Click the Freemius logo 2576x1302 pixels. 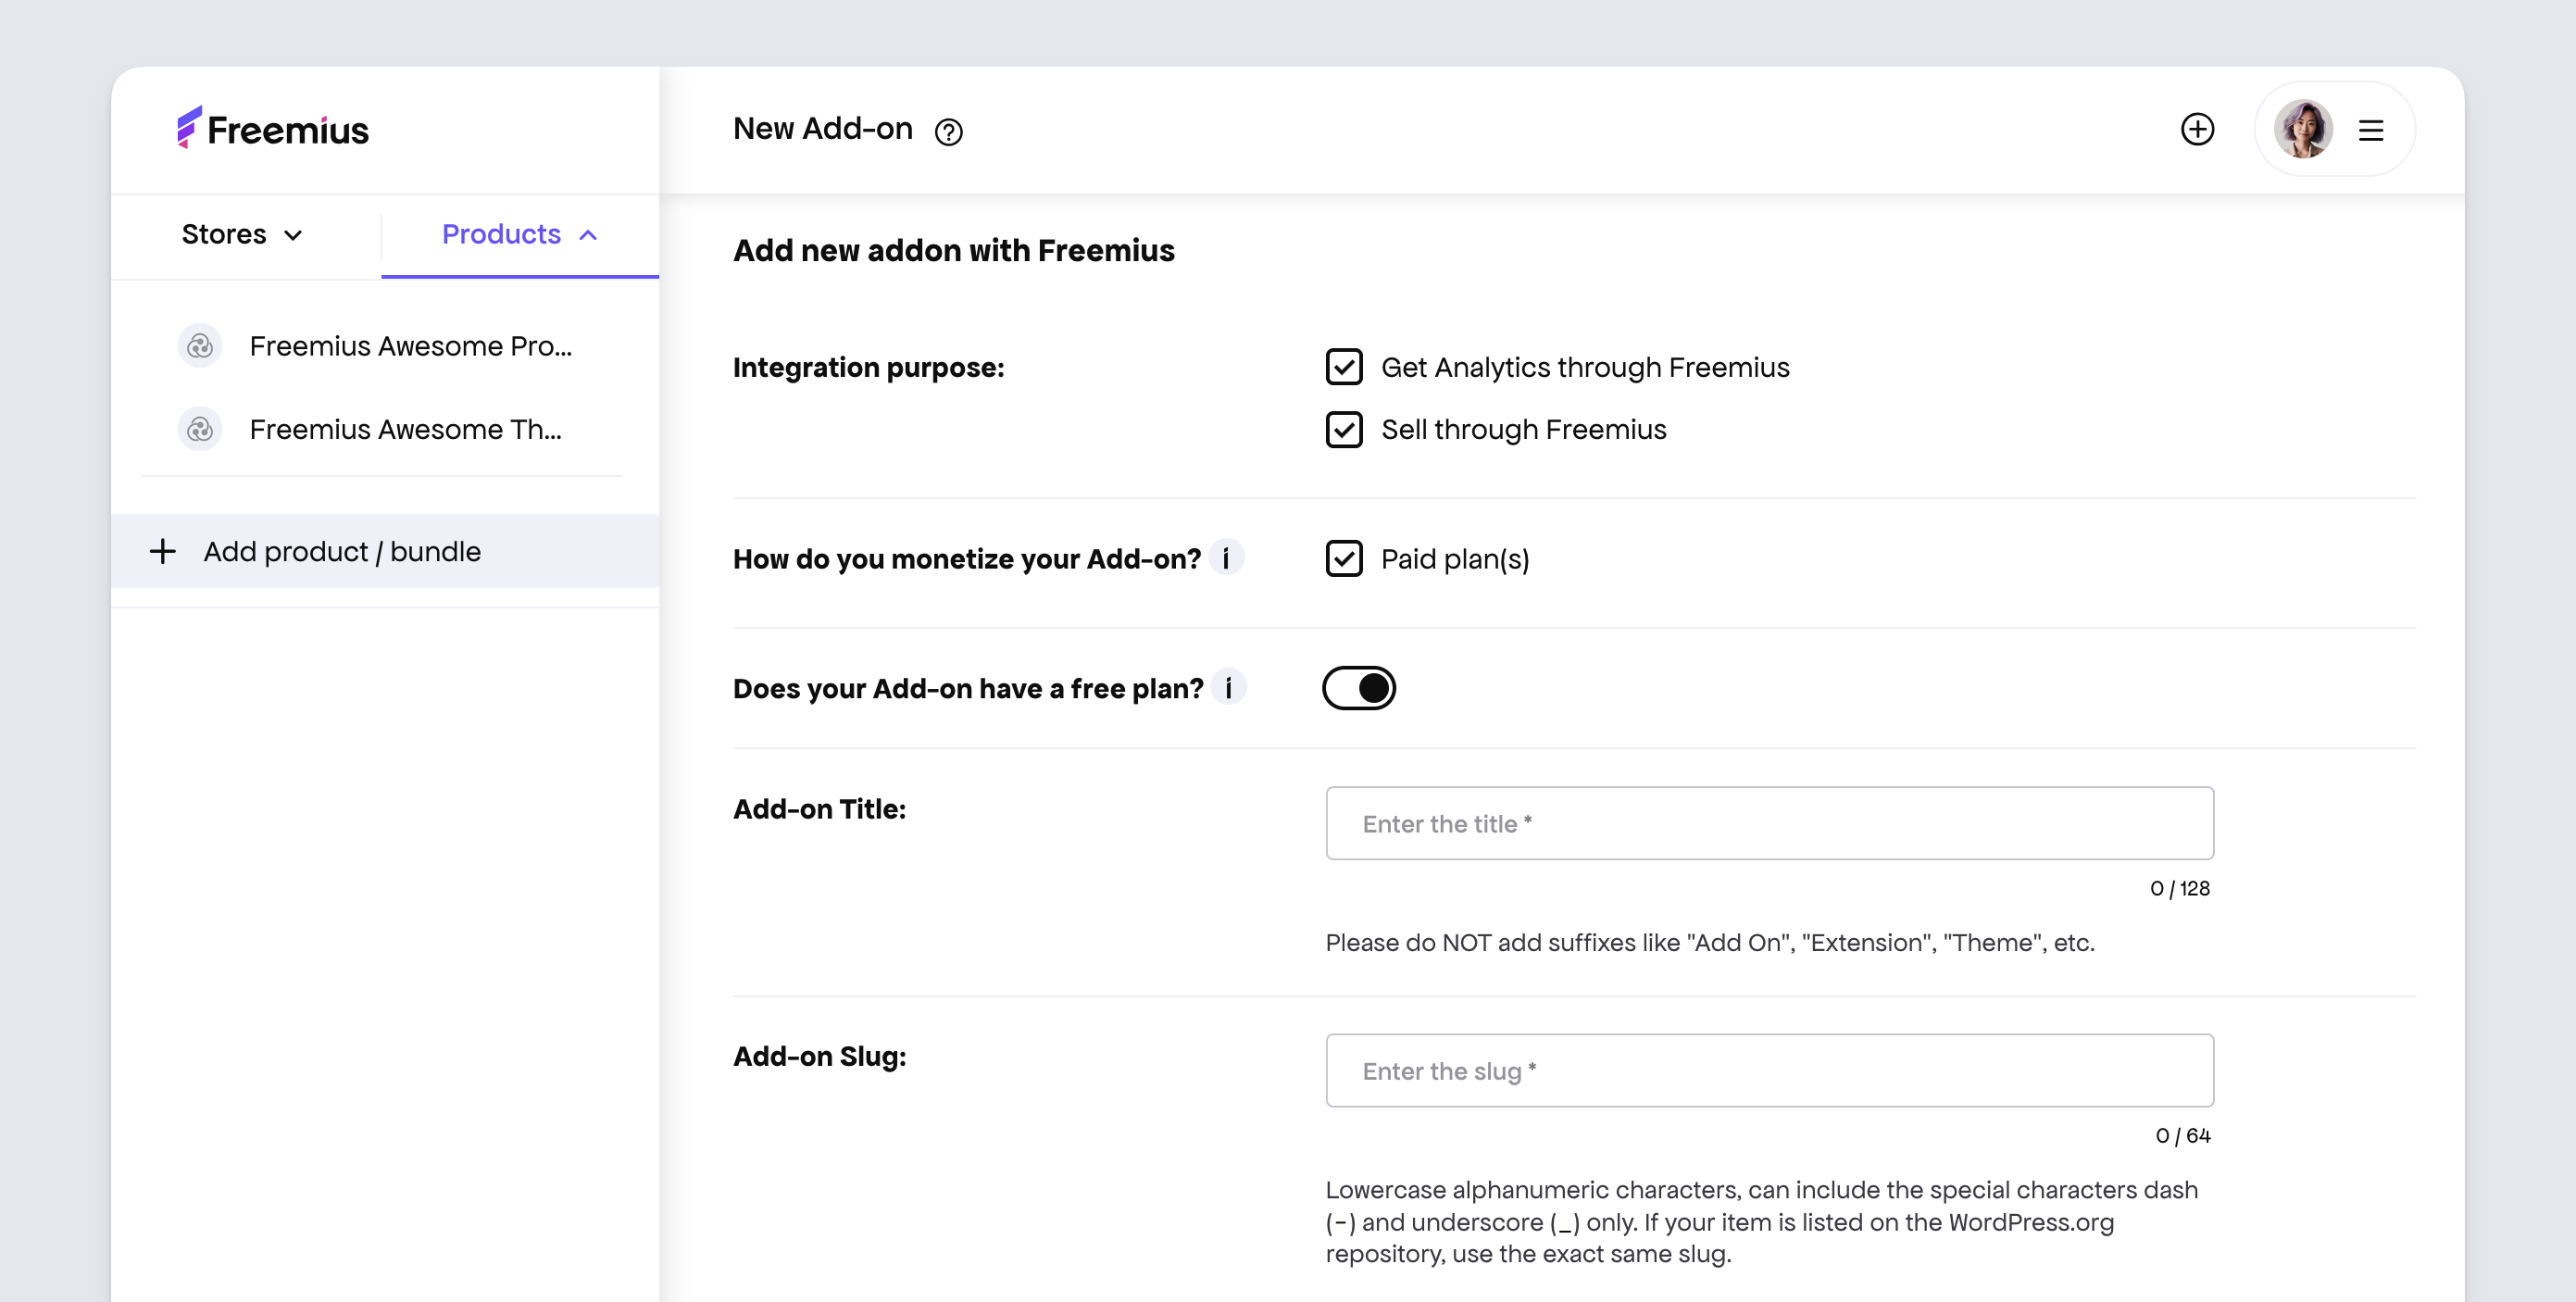273,129
